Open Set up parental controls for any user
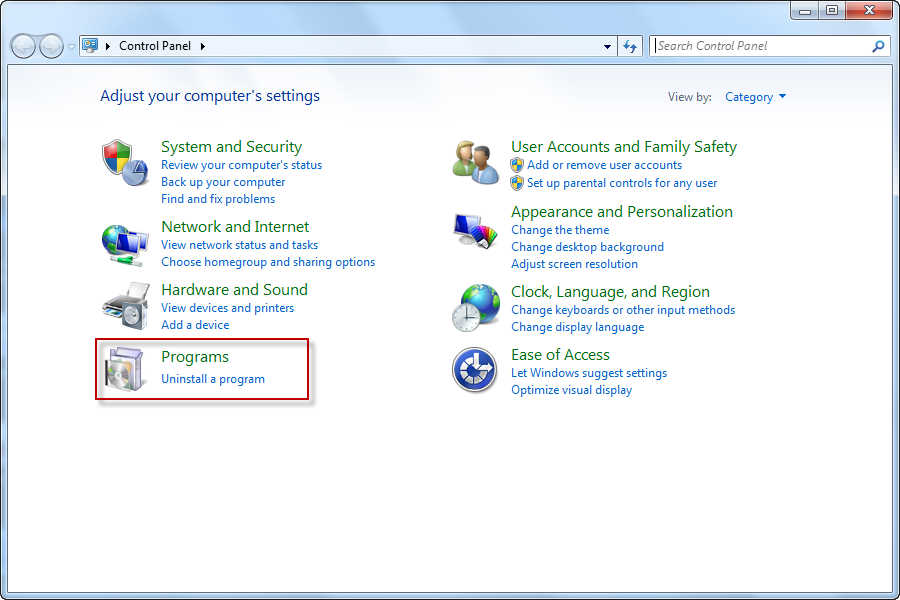 [x=622, y=183]
